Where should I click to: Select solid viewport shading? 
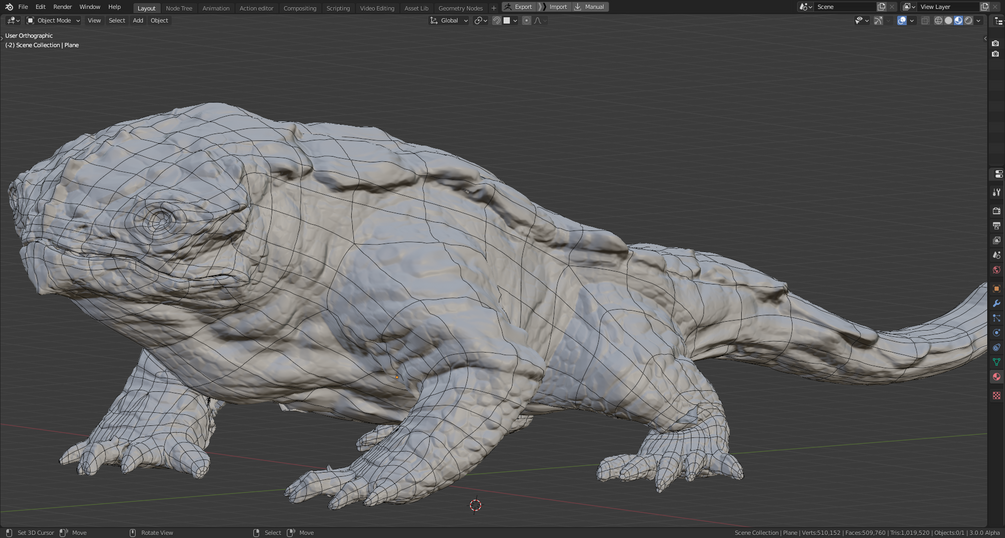949,21
